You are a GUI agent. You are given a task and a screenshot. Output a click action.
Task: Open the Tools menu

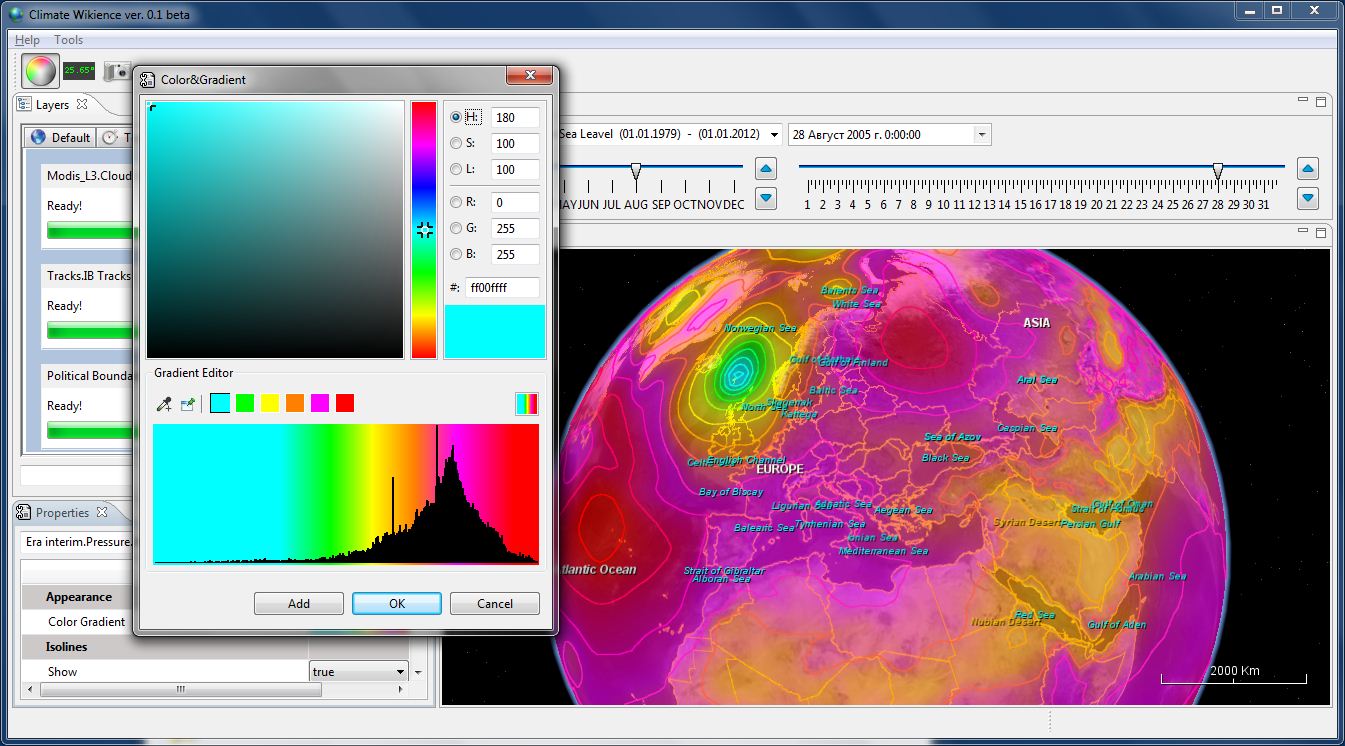[69, 40]
